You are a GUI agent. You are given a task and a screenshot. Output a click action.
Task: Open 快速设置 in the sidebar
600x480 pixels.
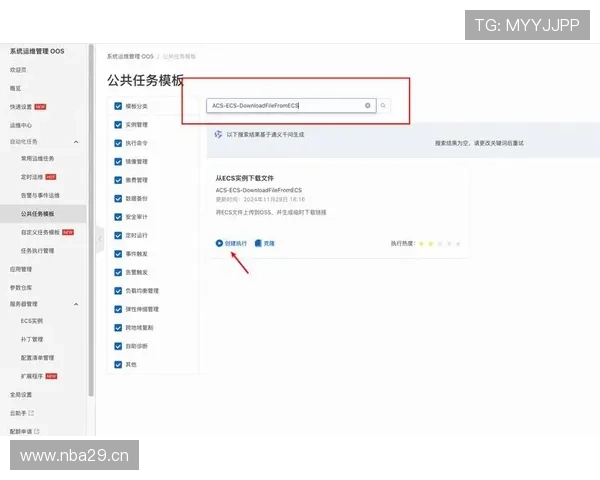tap(21, 107)
